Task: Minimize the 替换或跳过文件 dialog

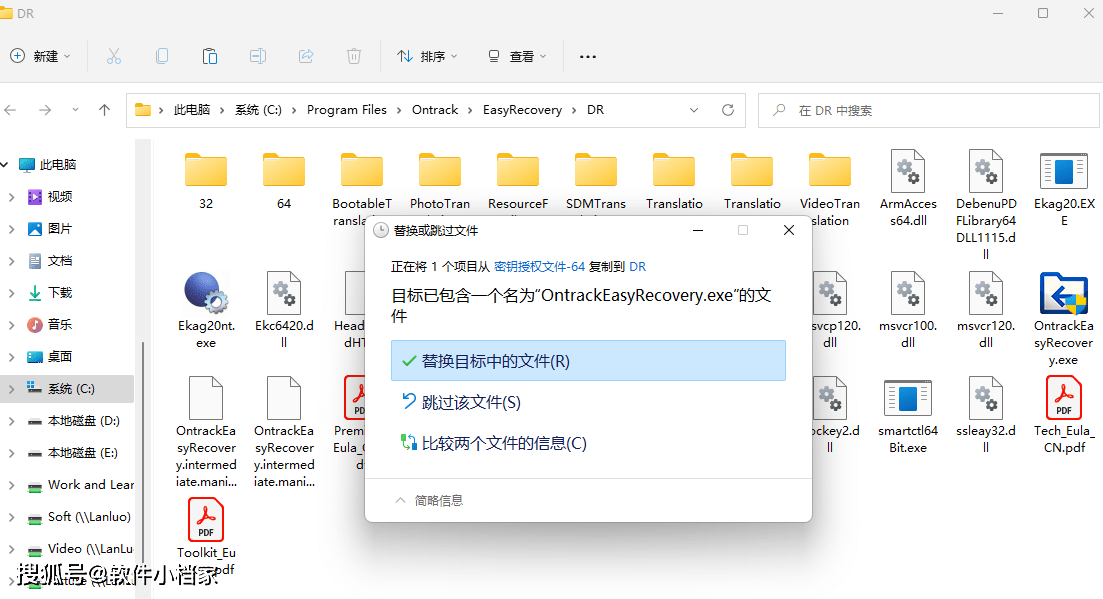Action: pos(698,230)
